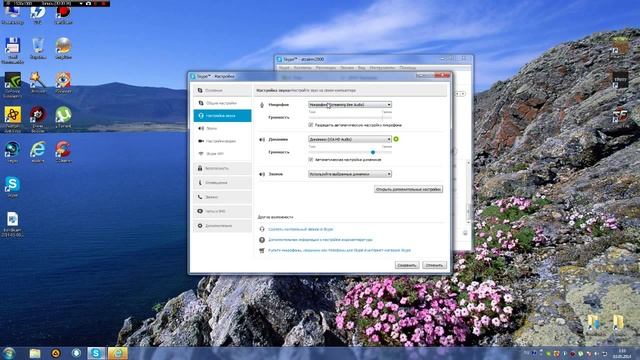The image size is (640, 360).
Task: Open Звонки menu in background Skype window
Action: pos(347,68)
